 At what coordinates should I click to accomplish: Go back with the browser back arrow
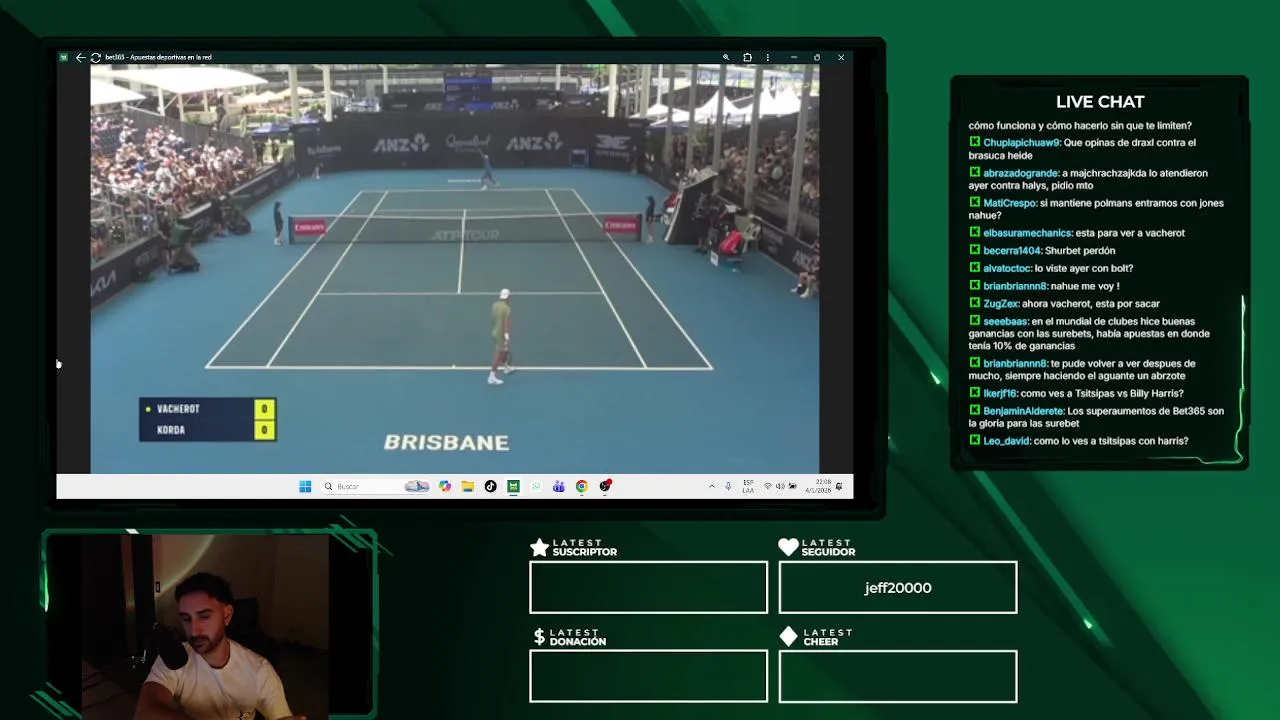(x=81, y=57)
